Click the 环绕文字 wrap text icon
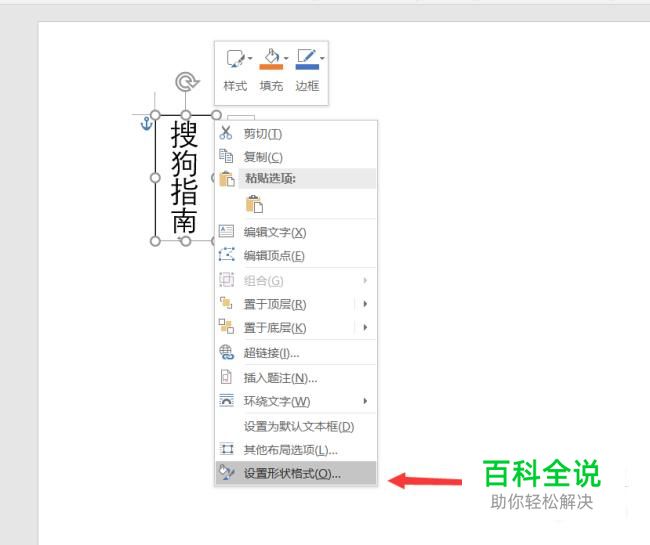 click(x=226, y=400)
